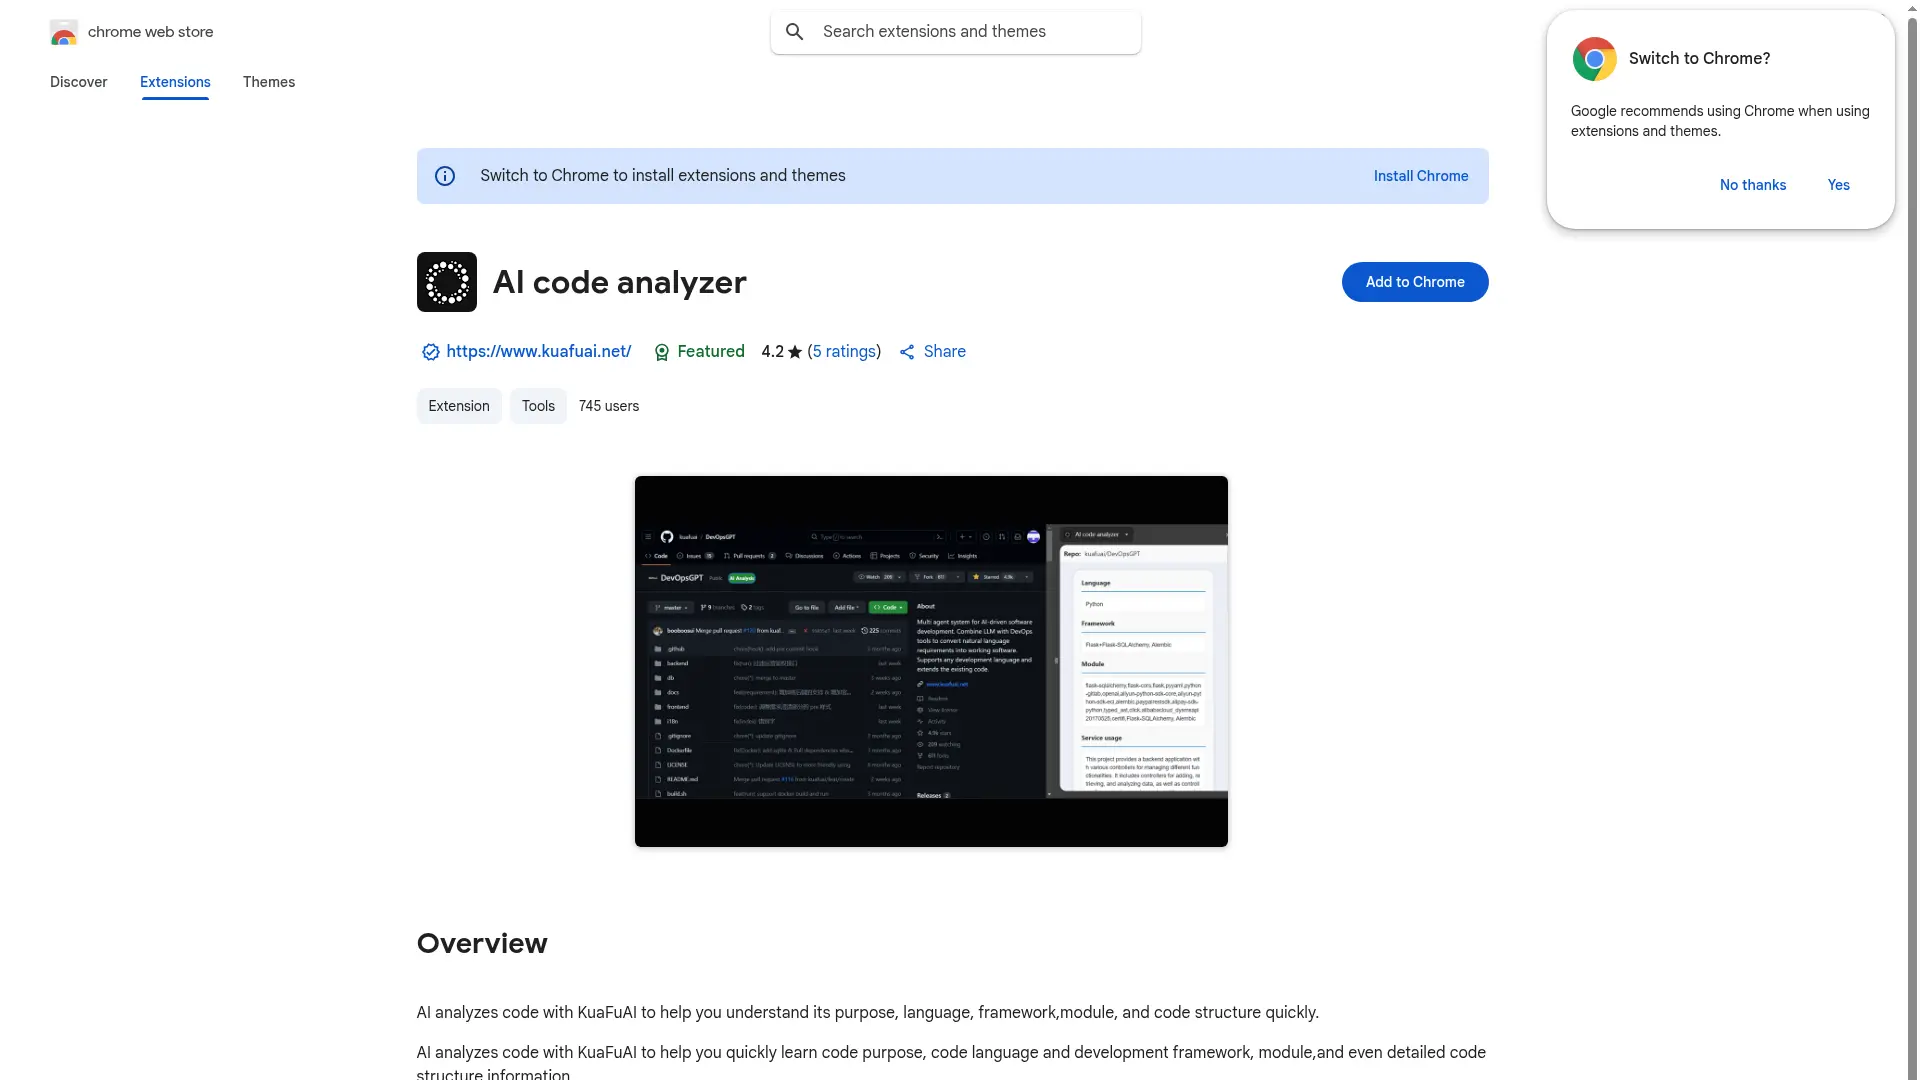The height and width of the screenshot is (1080, 1920).
Task: Click the verified publisher badge icon
Action: [x=429, y=352]
